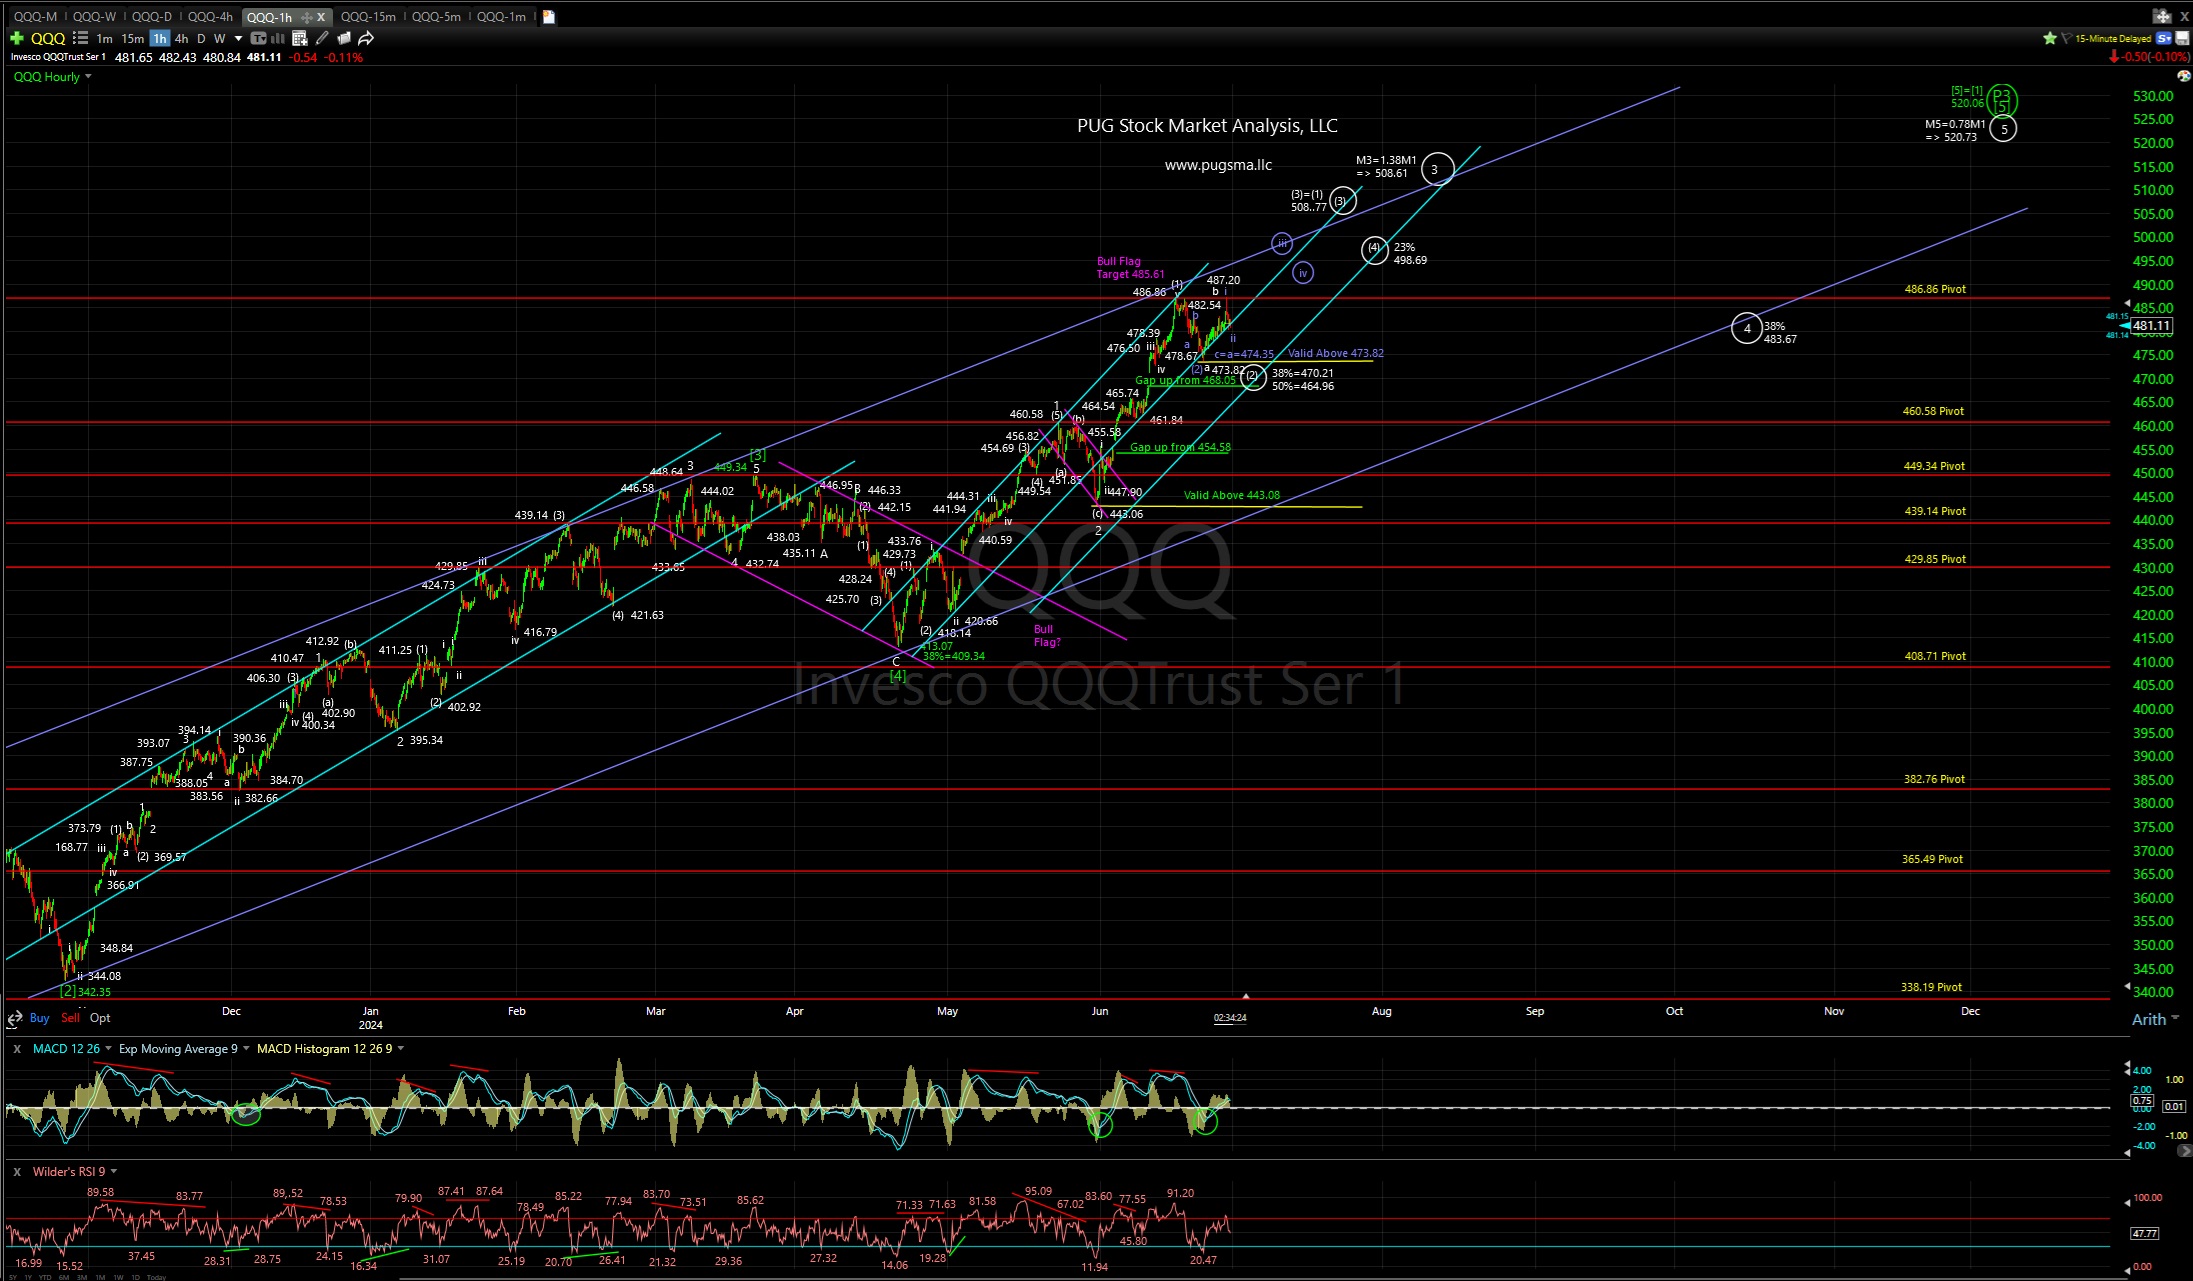This screenshot has width=2193, height=1281.
Task: Click the trade arrows icon beside Buy
Action: tap(14, 1018)
